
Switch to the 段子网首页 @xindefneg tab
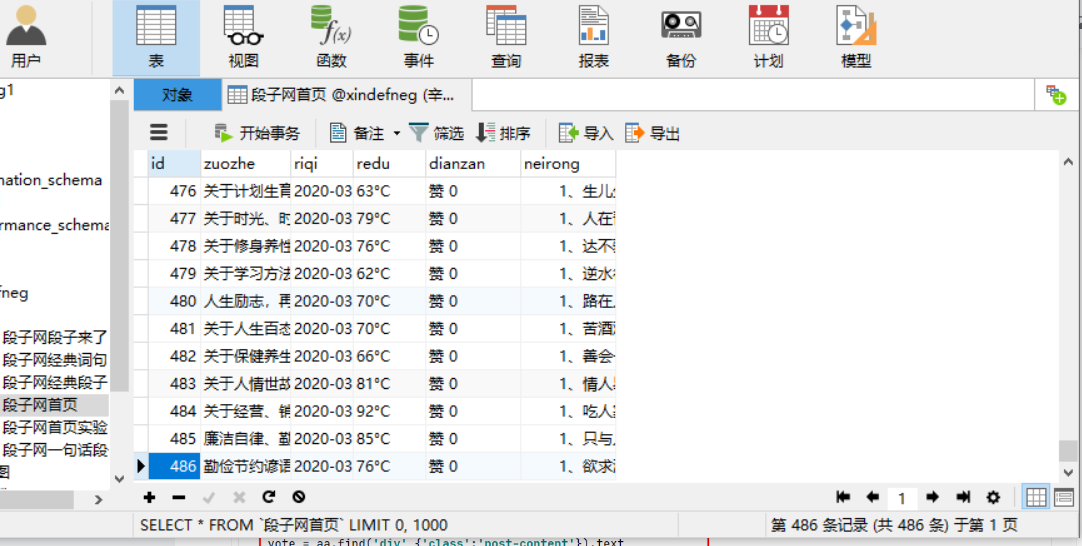point(347,95)
